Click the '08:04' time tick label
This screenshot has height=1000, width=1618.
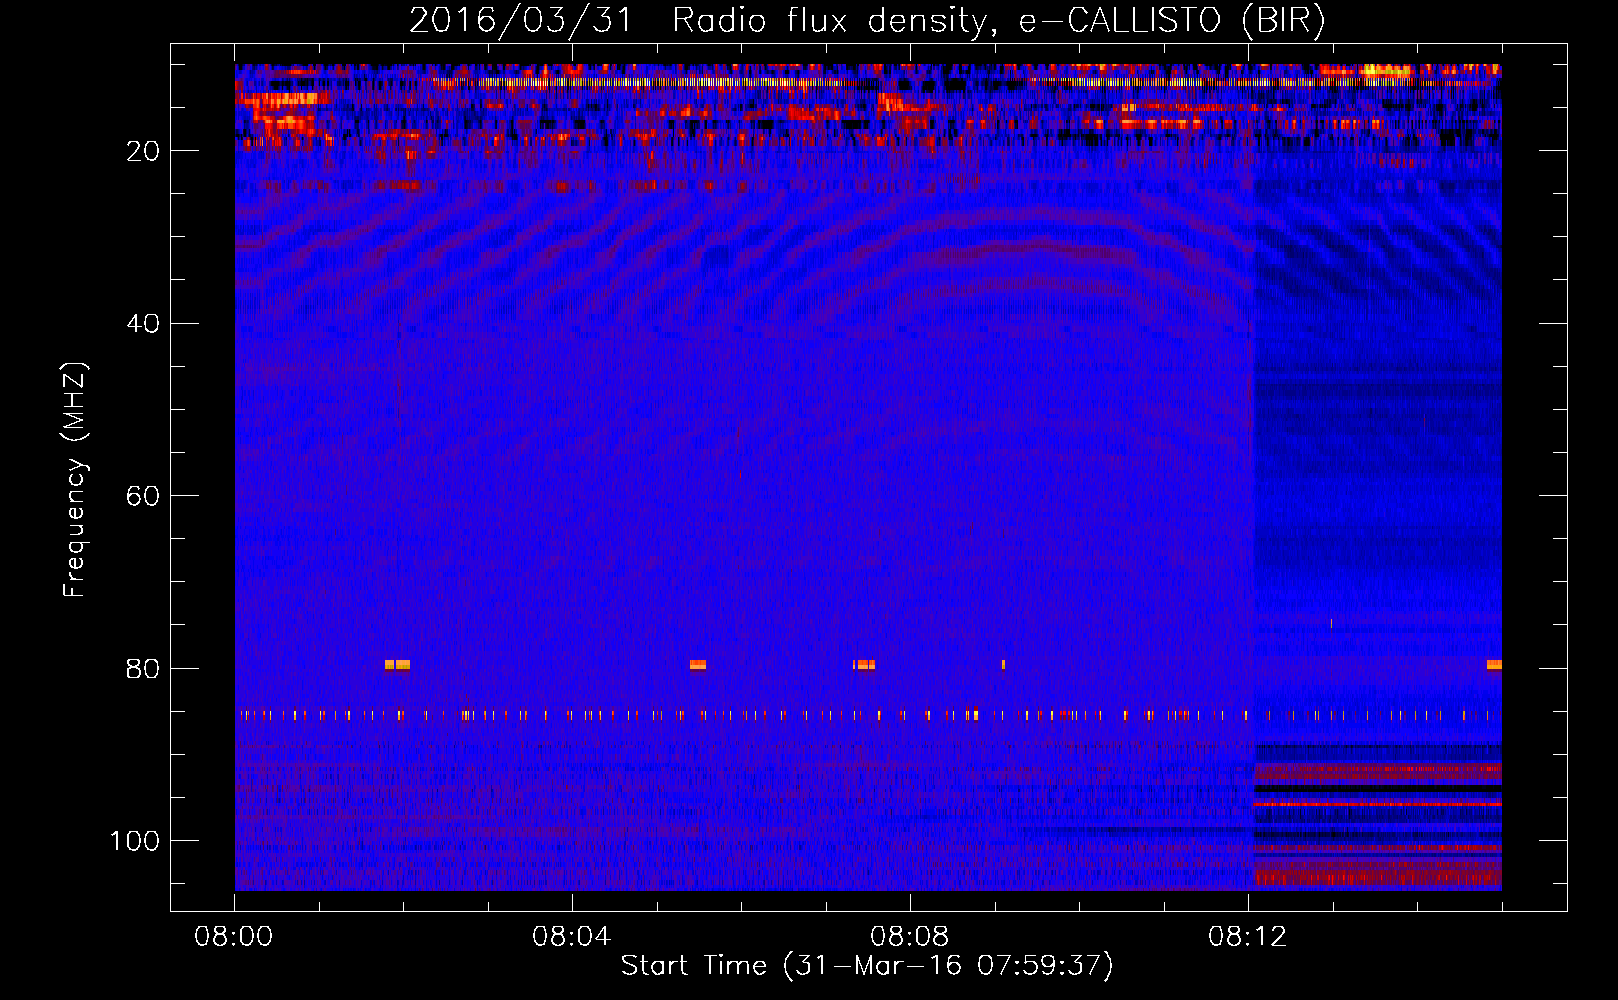(572, 937)
